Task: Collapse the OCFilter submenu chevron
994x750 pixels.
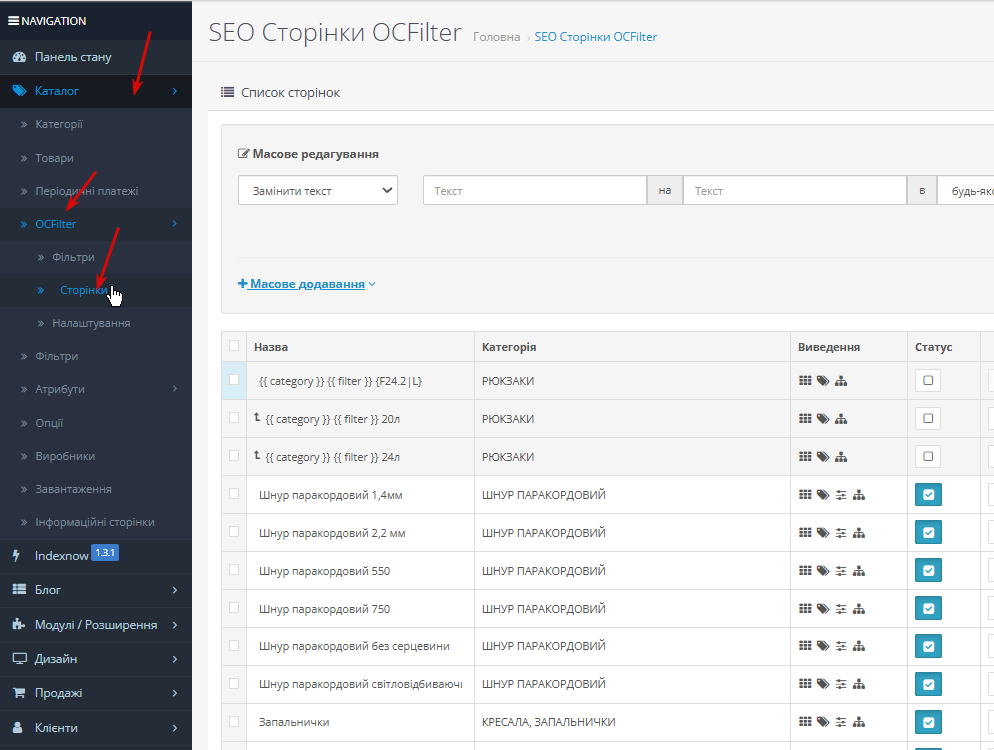Action: click(x=174, y=224)
